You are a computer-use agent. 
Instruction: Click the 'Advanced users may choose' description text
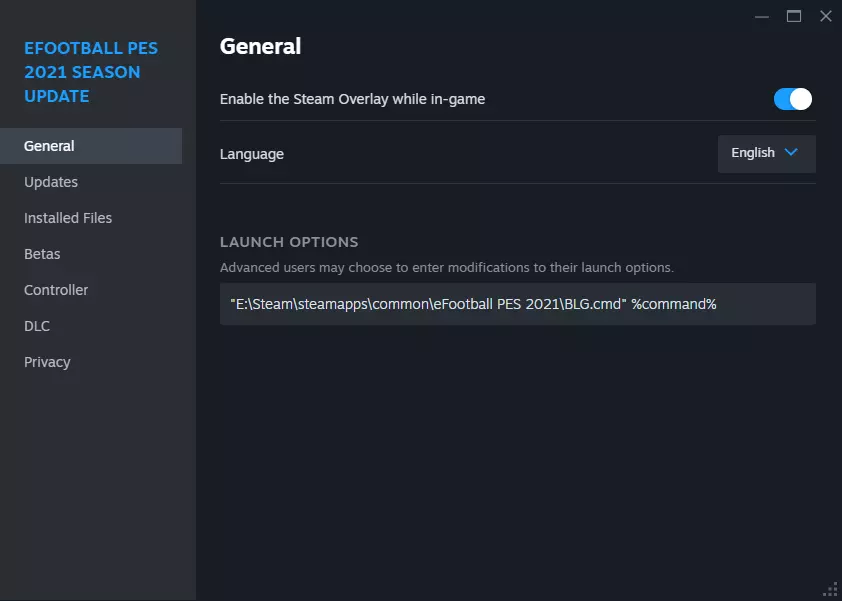coord(447,268)
